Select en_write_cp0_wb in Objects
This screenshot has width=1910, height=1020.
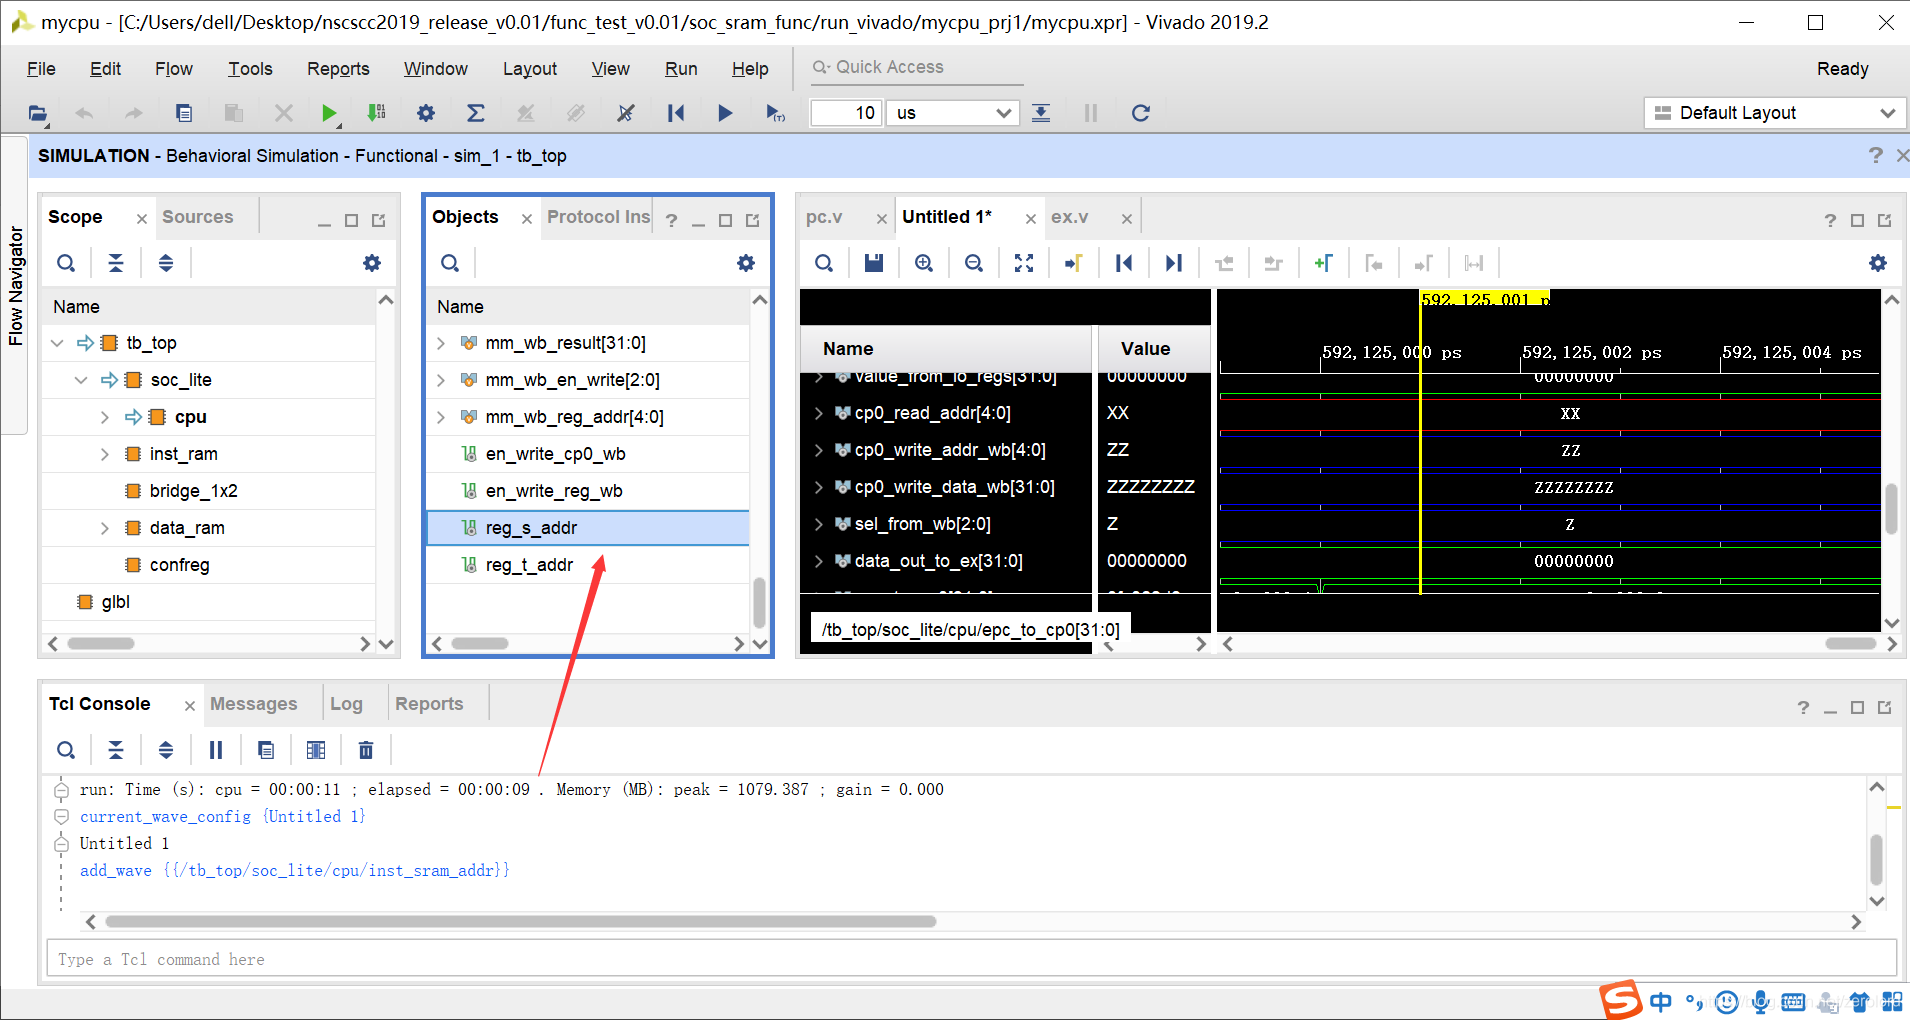pos(588,454)
